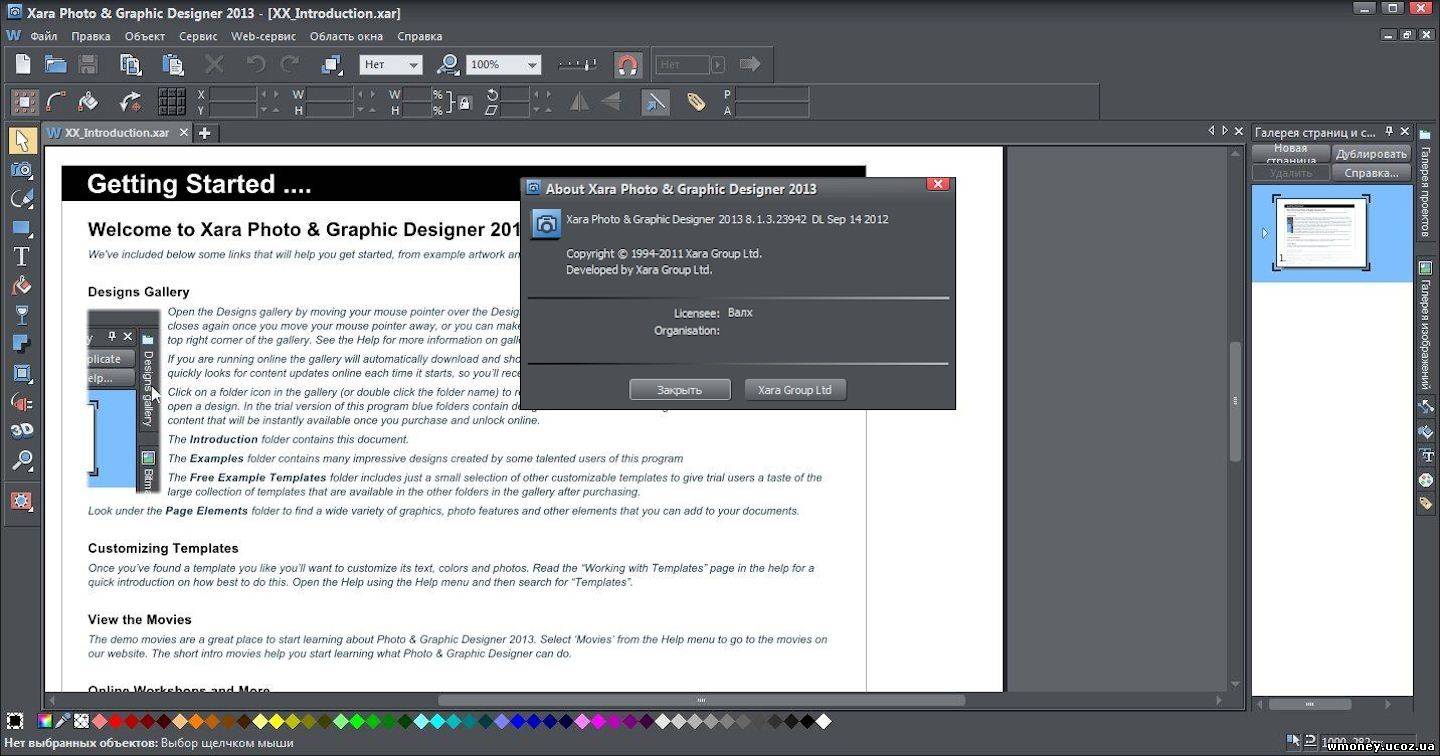Toggle the red magnet snap button
The height and width of the screenshot is (756, 1440).
[627, 65]
